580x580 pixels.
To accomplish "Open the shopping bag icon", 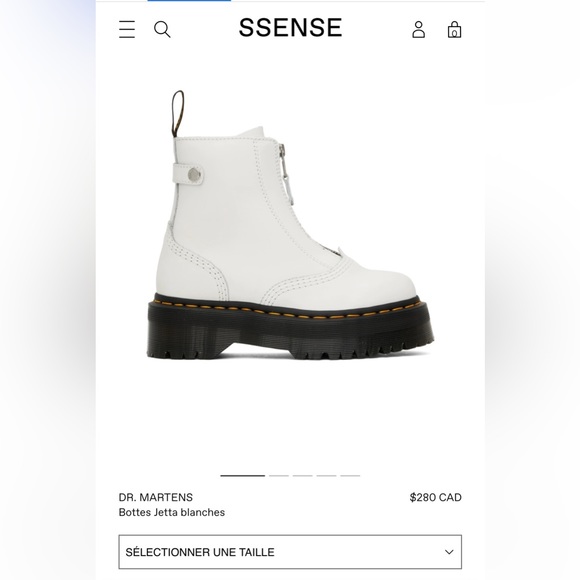I will (x=454, y=29).
